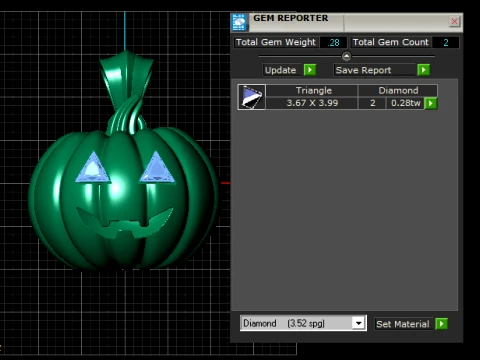Collapse the panel with up-arrow handle
The width and height of the screenshot is (480, 360).
pyautogui.click(x=346, y=56)
